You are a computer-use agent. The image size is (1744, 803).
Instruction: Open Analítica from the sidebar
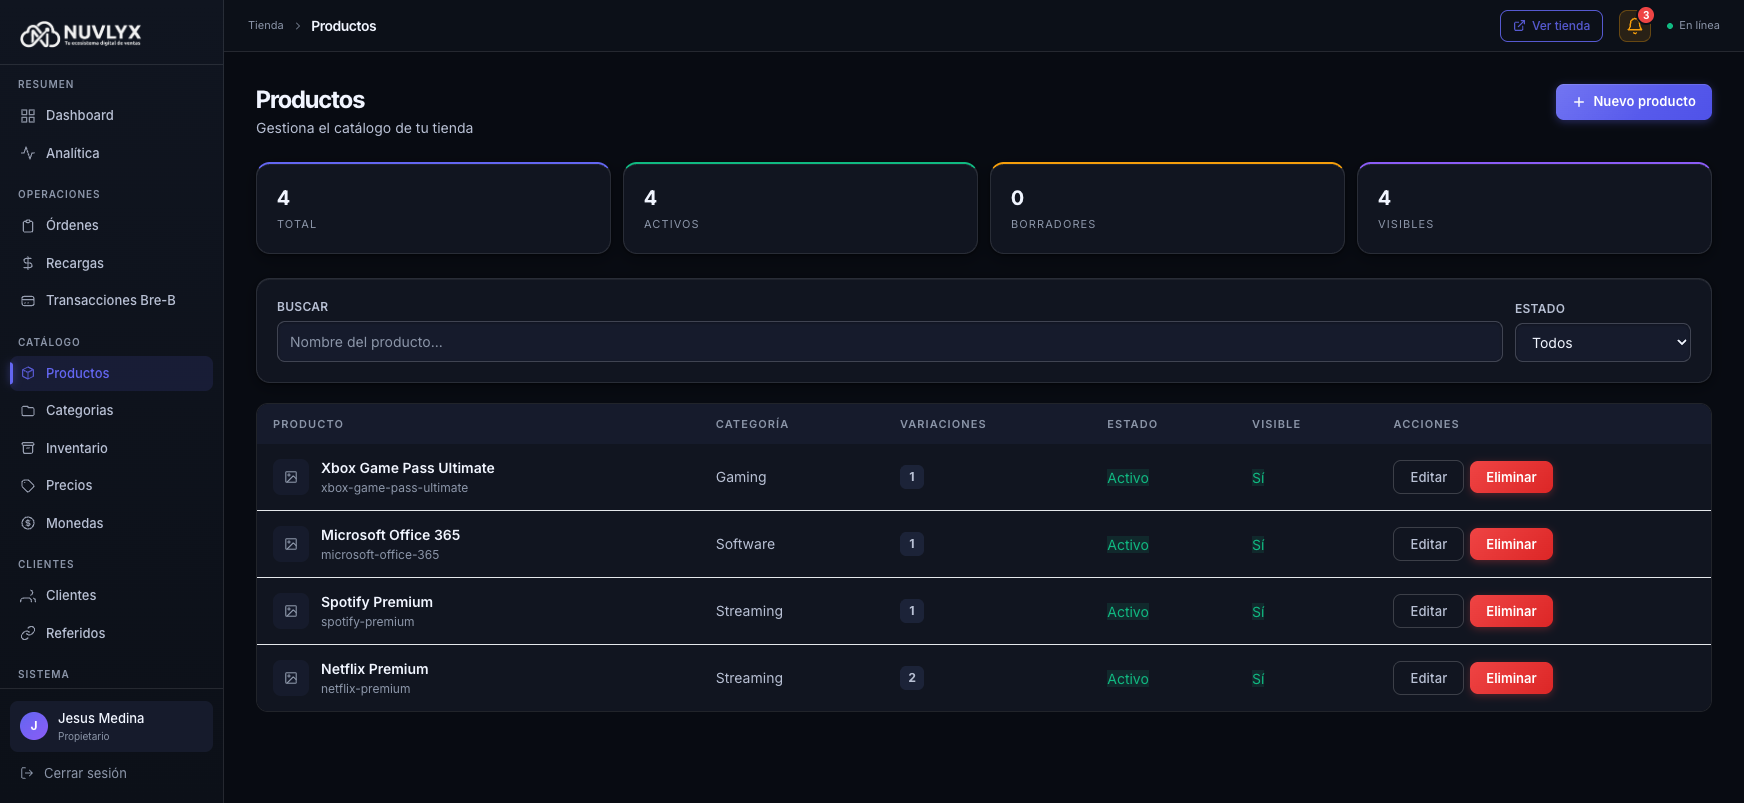click(72, 154)
